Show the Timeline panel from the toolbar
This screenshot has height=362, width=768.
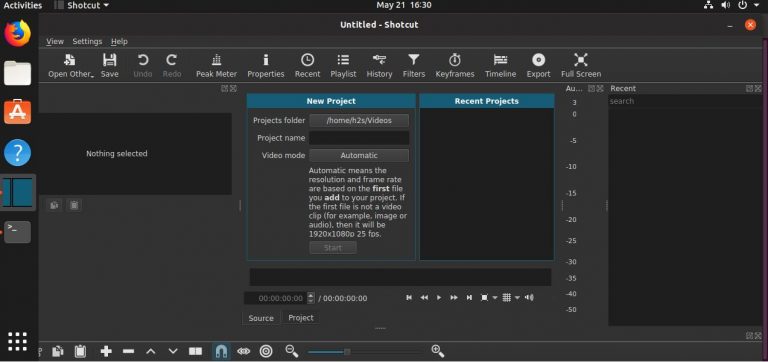tap(500, 66)
